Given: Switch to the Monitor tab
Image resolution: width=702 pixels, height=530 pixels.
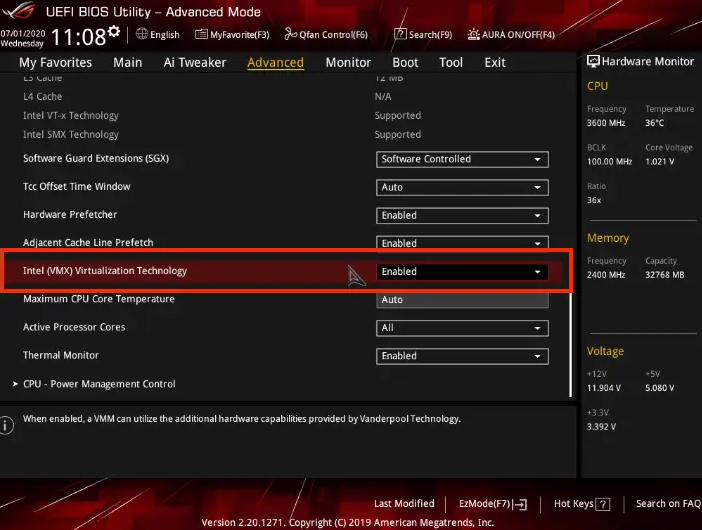Looking at the screenshot, I should click(x=348, y=63).
